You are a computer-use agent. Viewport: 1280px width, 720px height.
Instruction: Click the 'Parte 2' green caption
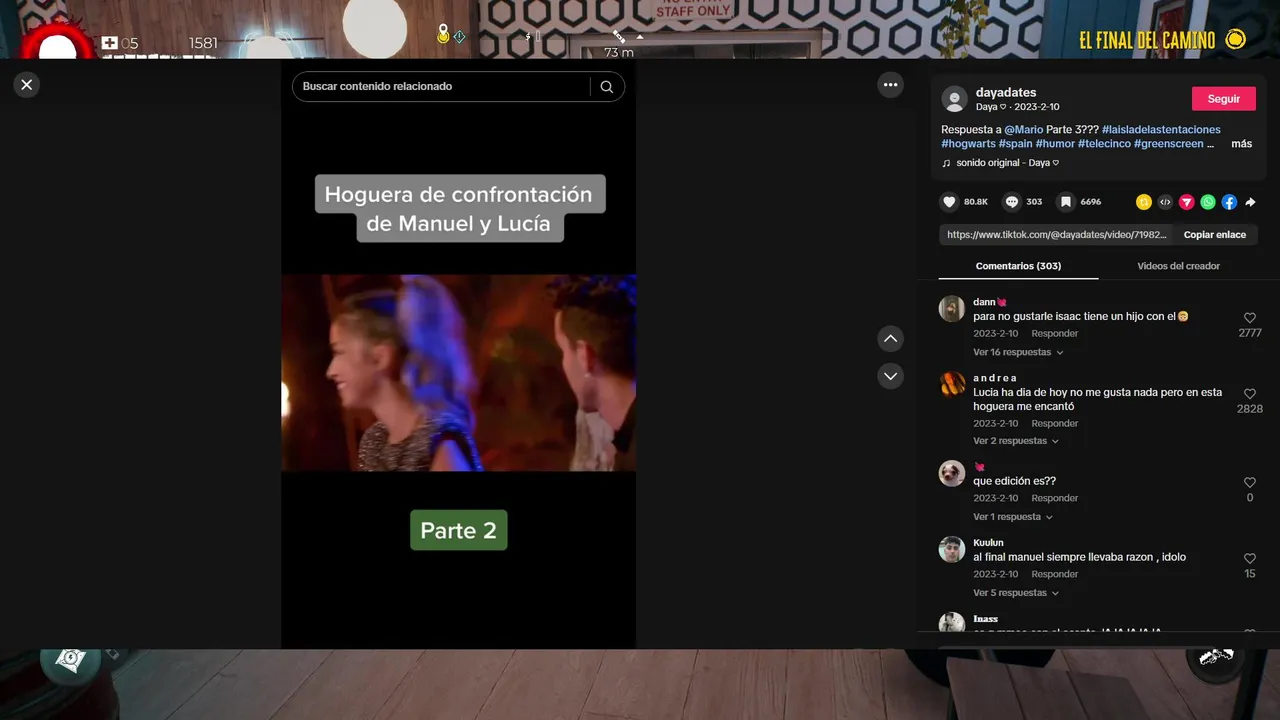pos(458,530)
